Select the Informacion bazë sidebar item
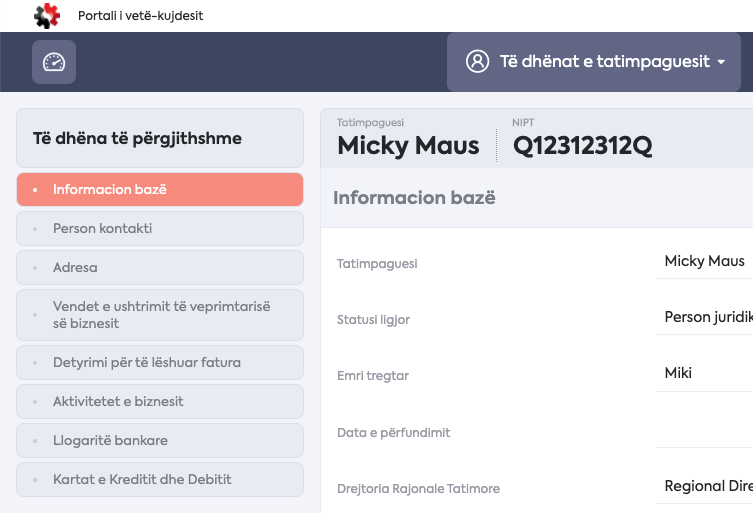The height and width of the screenshot is (513, 753). pyautogui.click(x=160, y=189)
